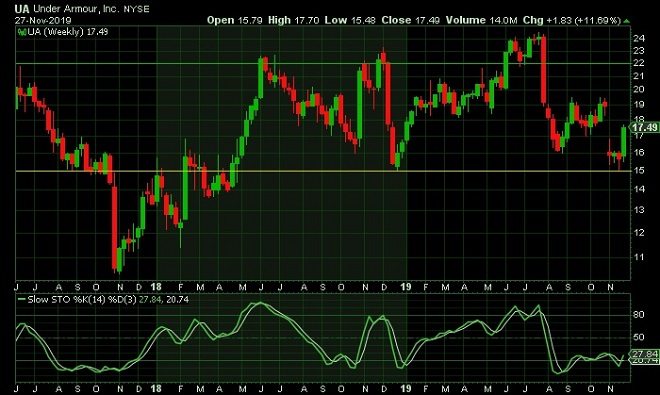This screenshot has height=395, width=660.
Task: Click the 15 price axis label
Action: point(639,170)
